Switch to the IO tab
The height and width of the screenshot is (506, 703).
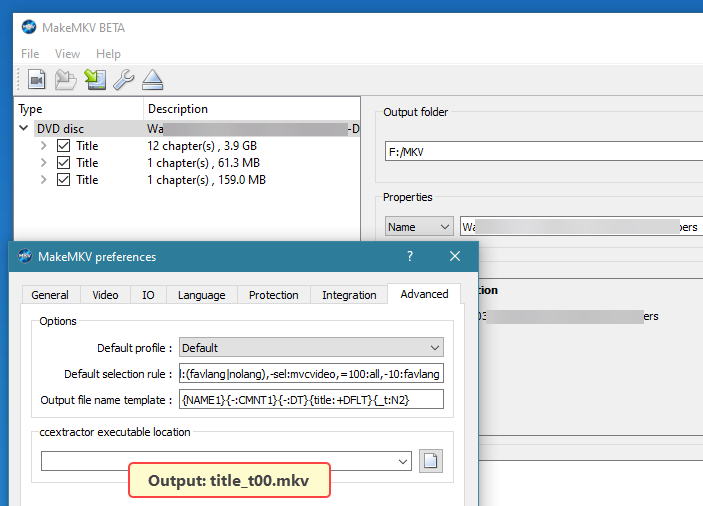pyautogui.click(x=148, y=295)
